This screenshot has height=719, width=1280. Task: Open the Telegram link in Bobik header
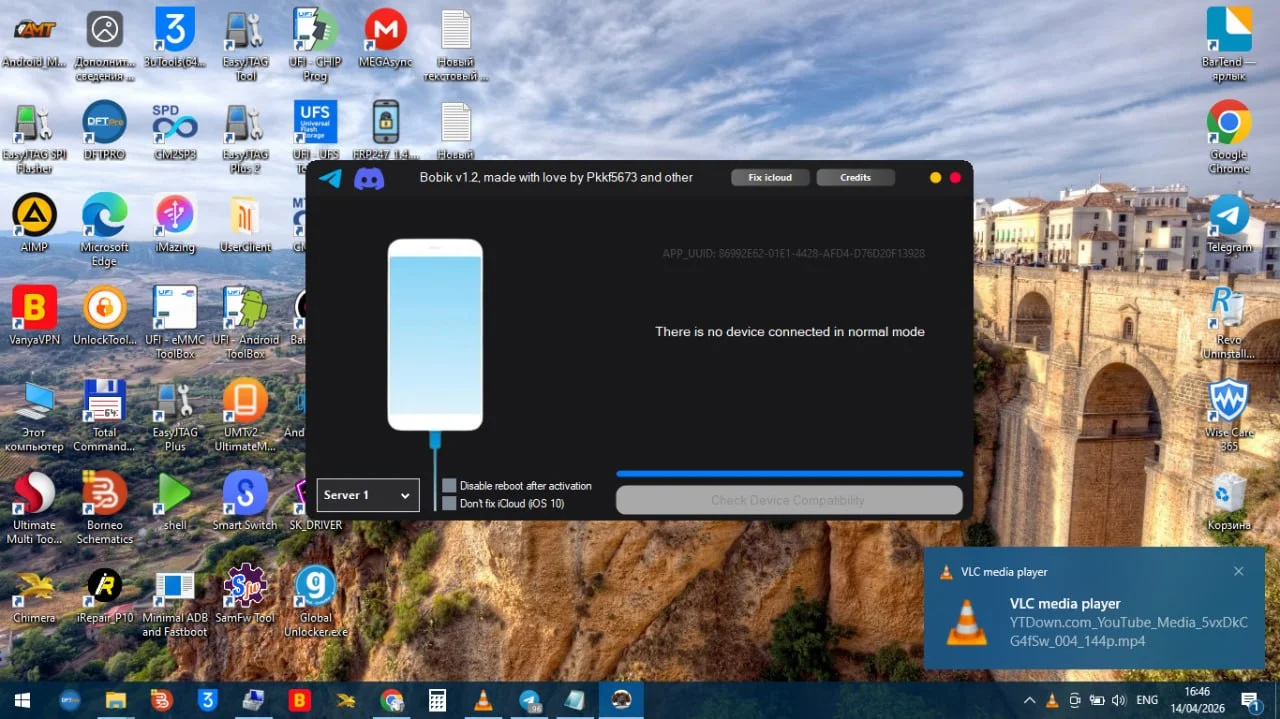330,178
